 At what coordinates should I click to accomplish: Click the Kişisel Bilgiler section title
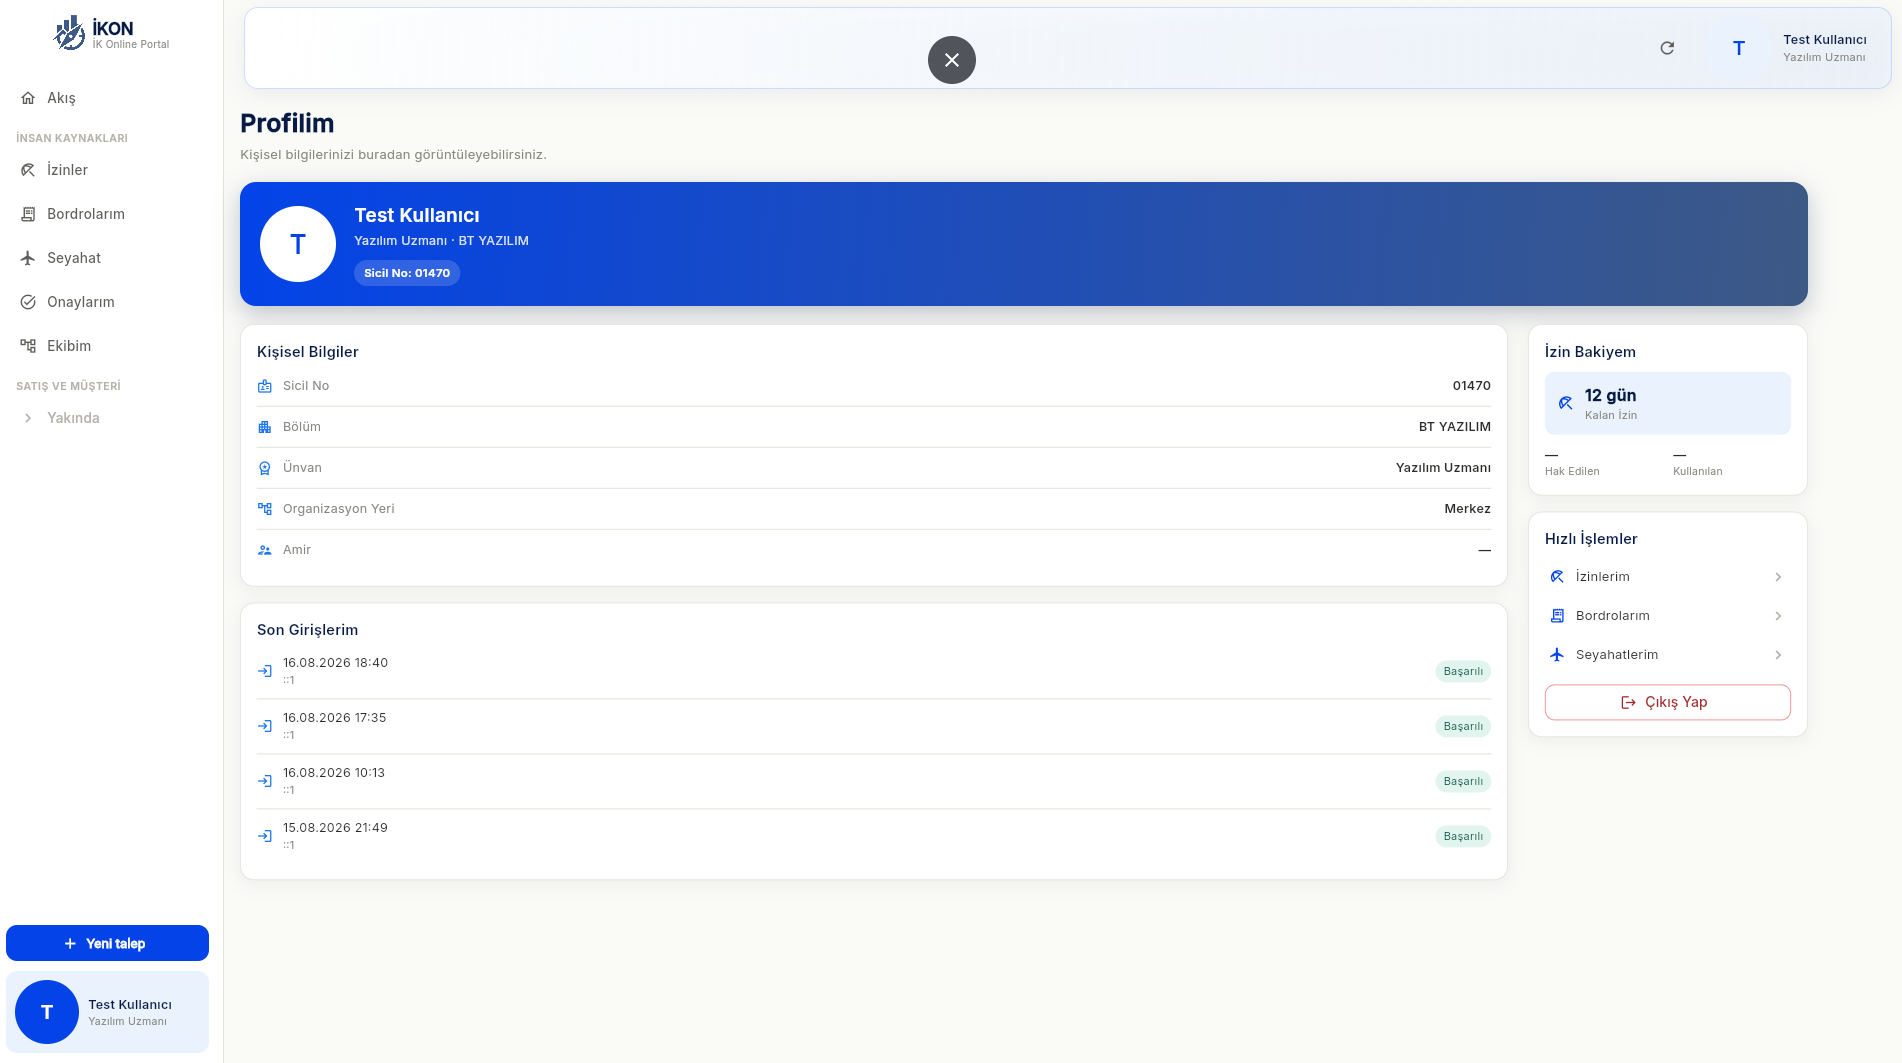point(307,352)
